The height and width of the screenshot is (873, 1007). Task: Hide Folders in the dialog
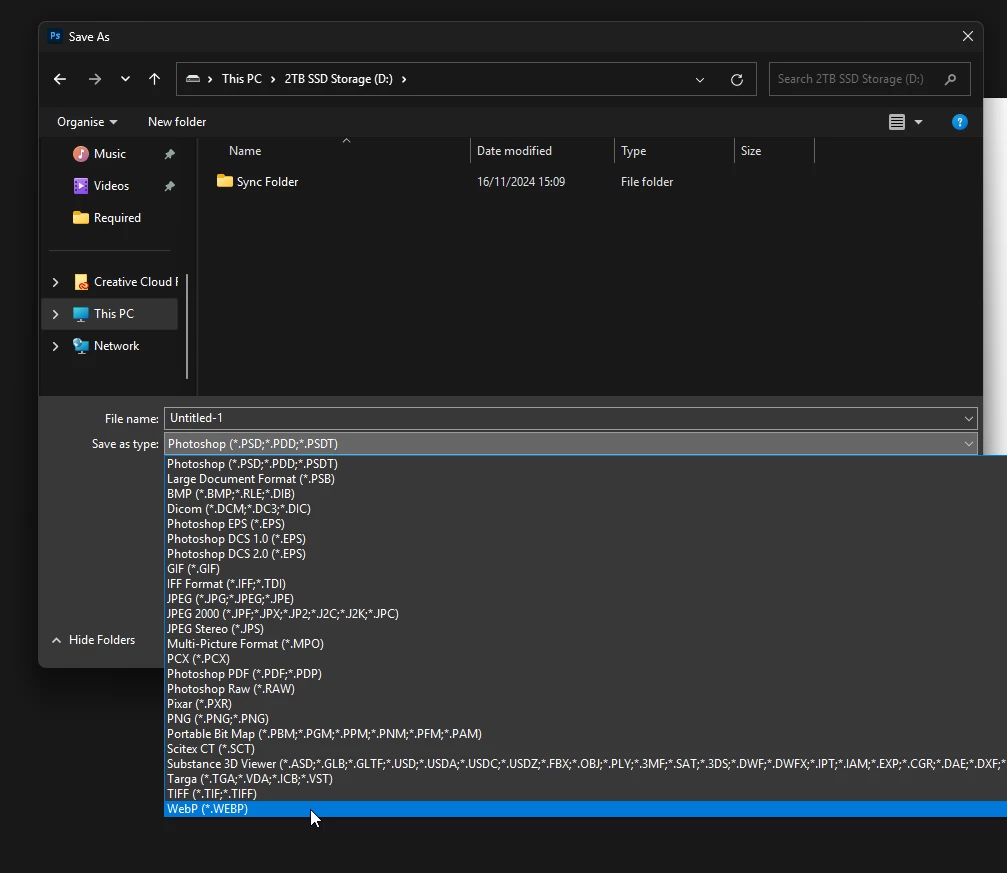[94, 640]
